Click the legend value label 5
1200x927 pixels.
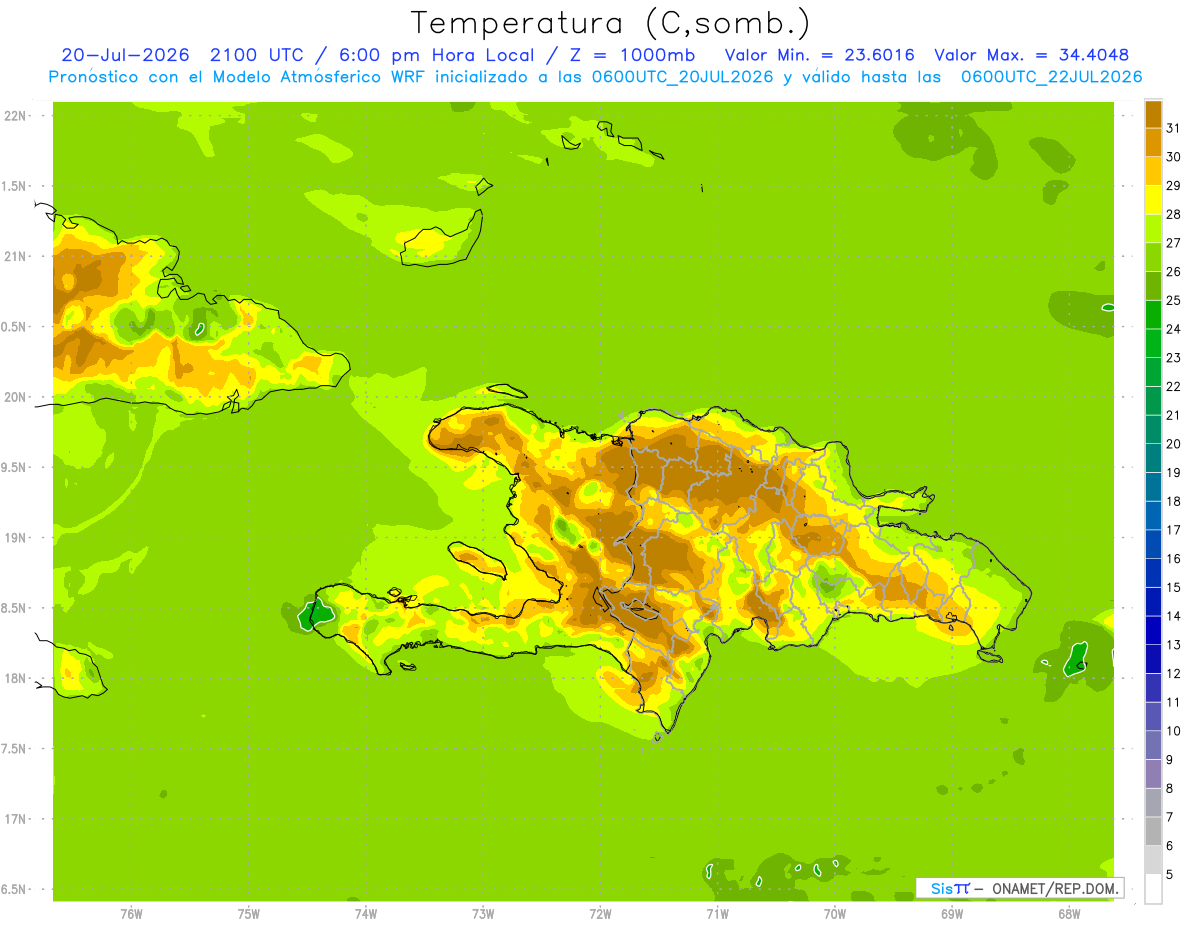(1170, 875)
